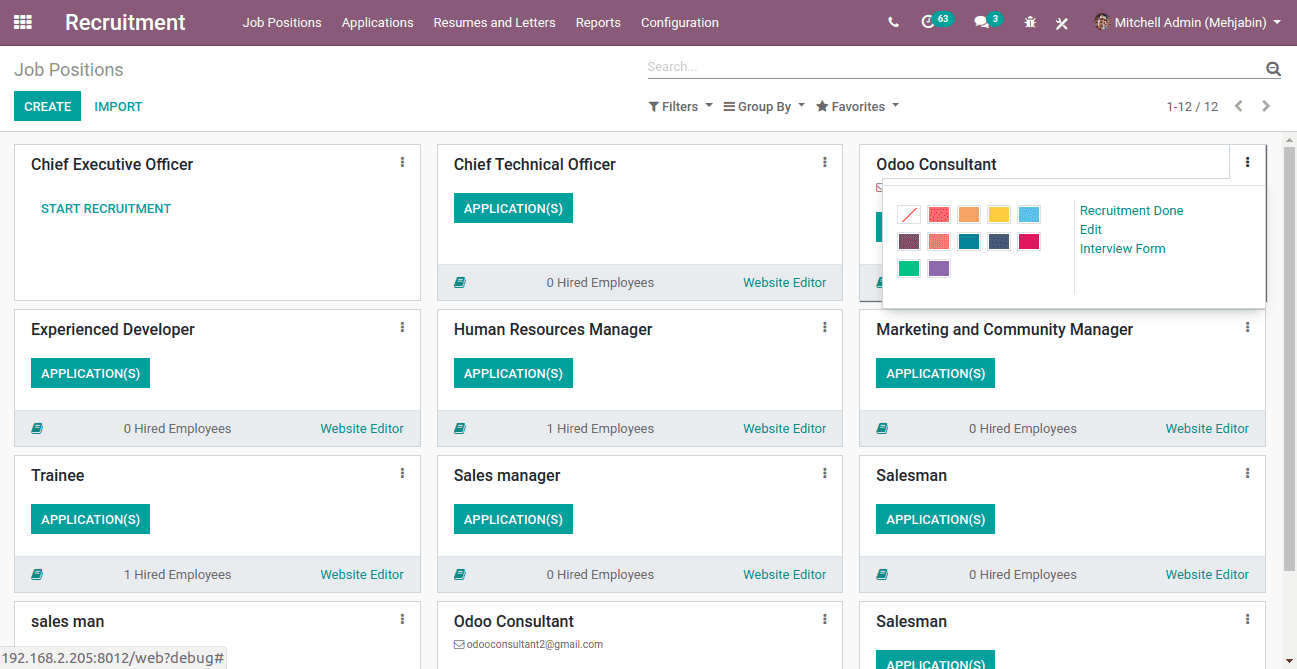Click book icon on Marketing and Community Manager card
Screen dimensions: 1297x669
pyautogui.click(x=882, y=429)
